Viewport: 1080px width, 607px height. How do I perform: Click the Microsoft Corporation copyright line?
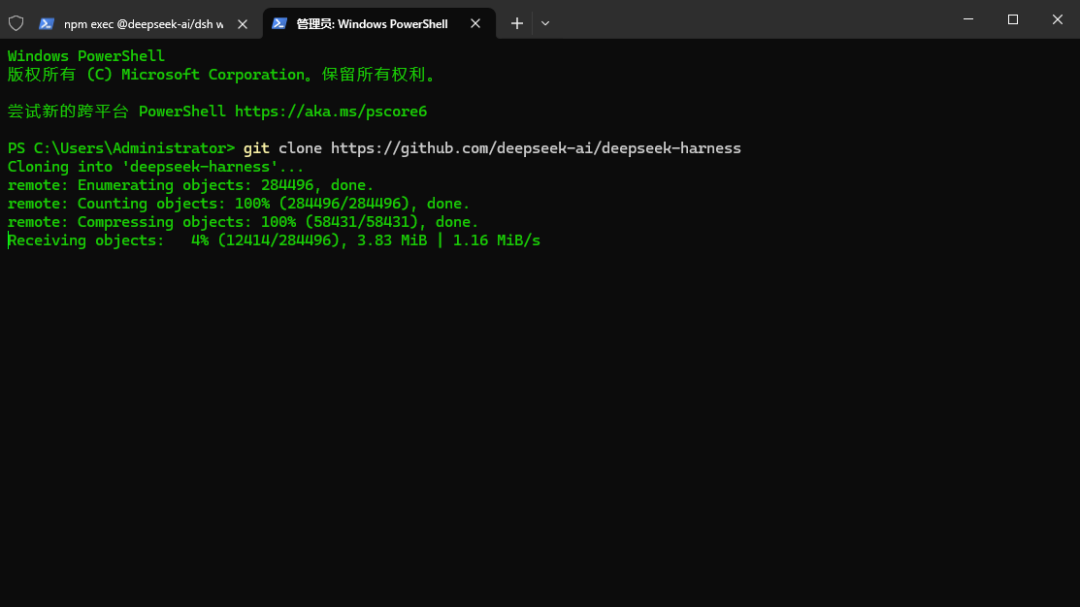pos(222,74)
